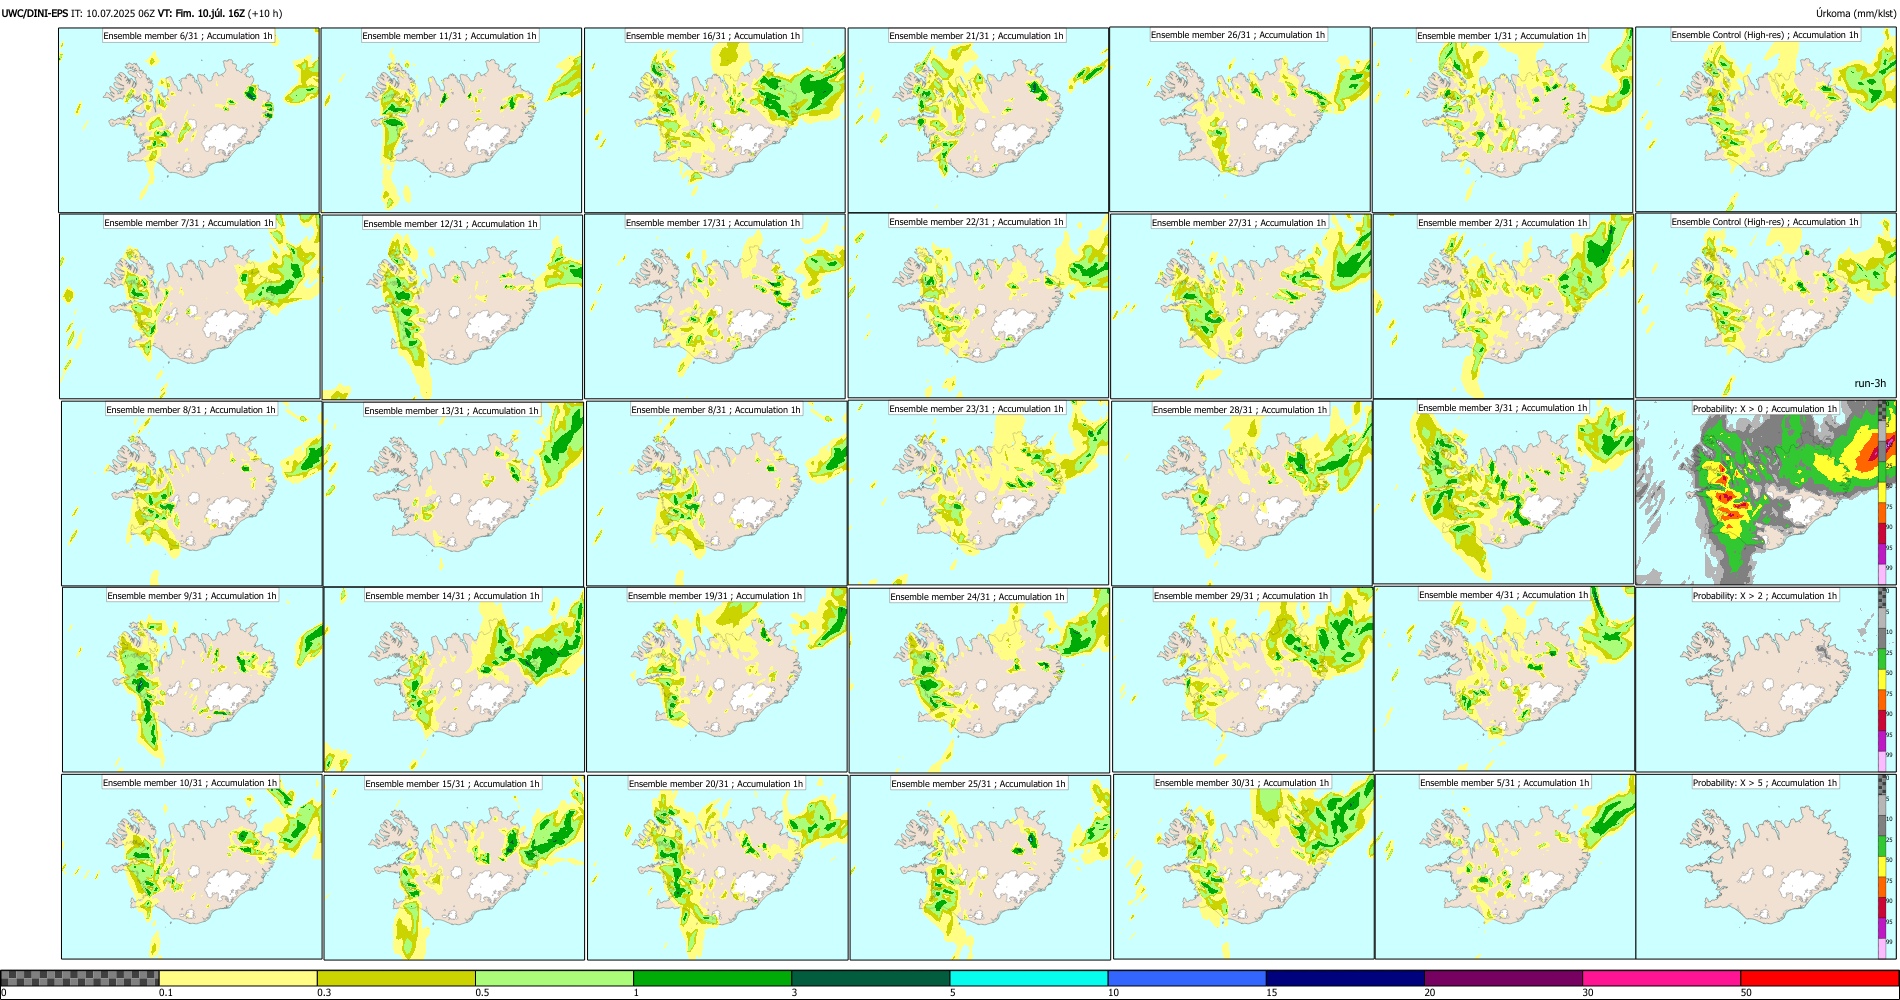The width and height of the screenshot is (1900, 1000).
Task: Choose the Ensemble member 24/31 map panel
Action: pos(980,680)
